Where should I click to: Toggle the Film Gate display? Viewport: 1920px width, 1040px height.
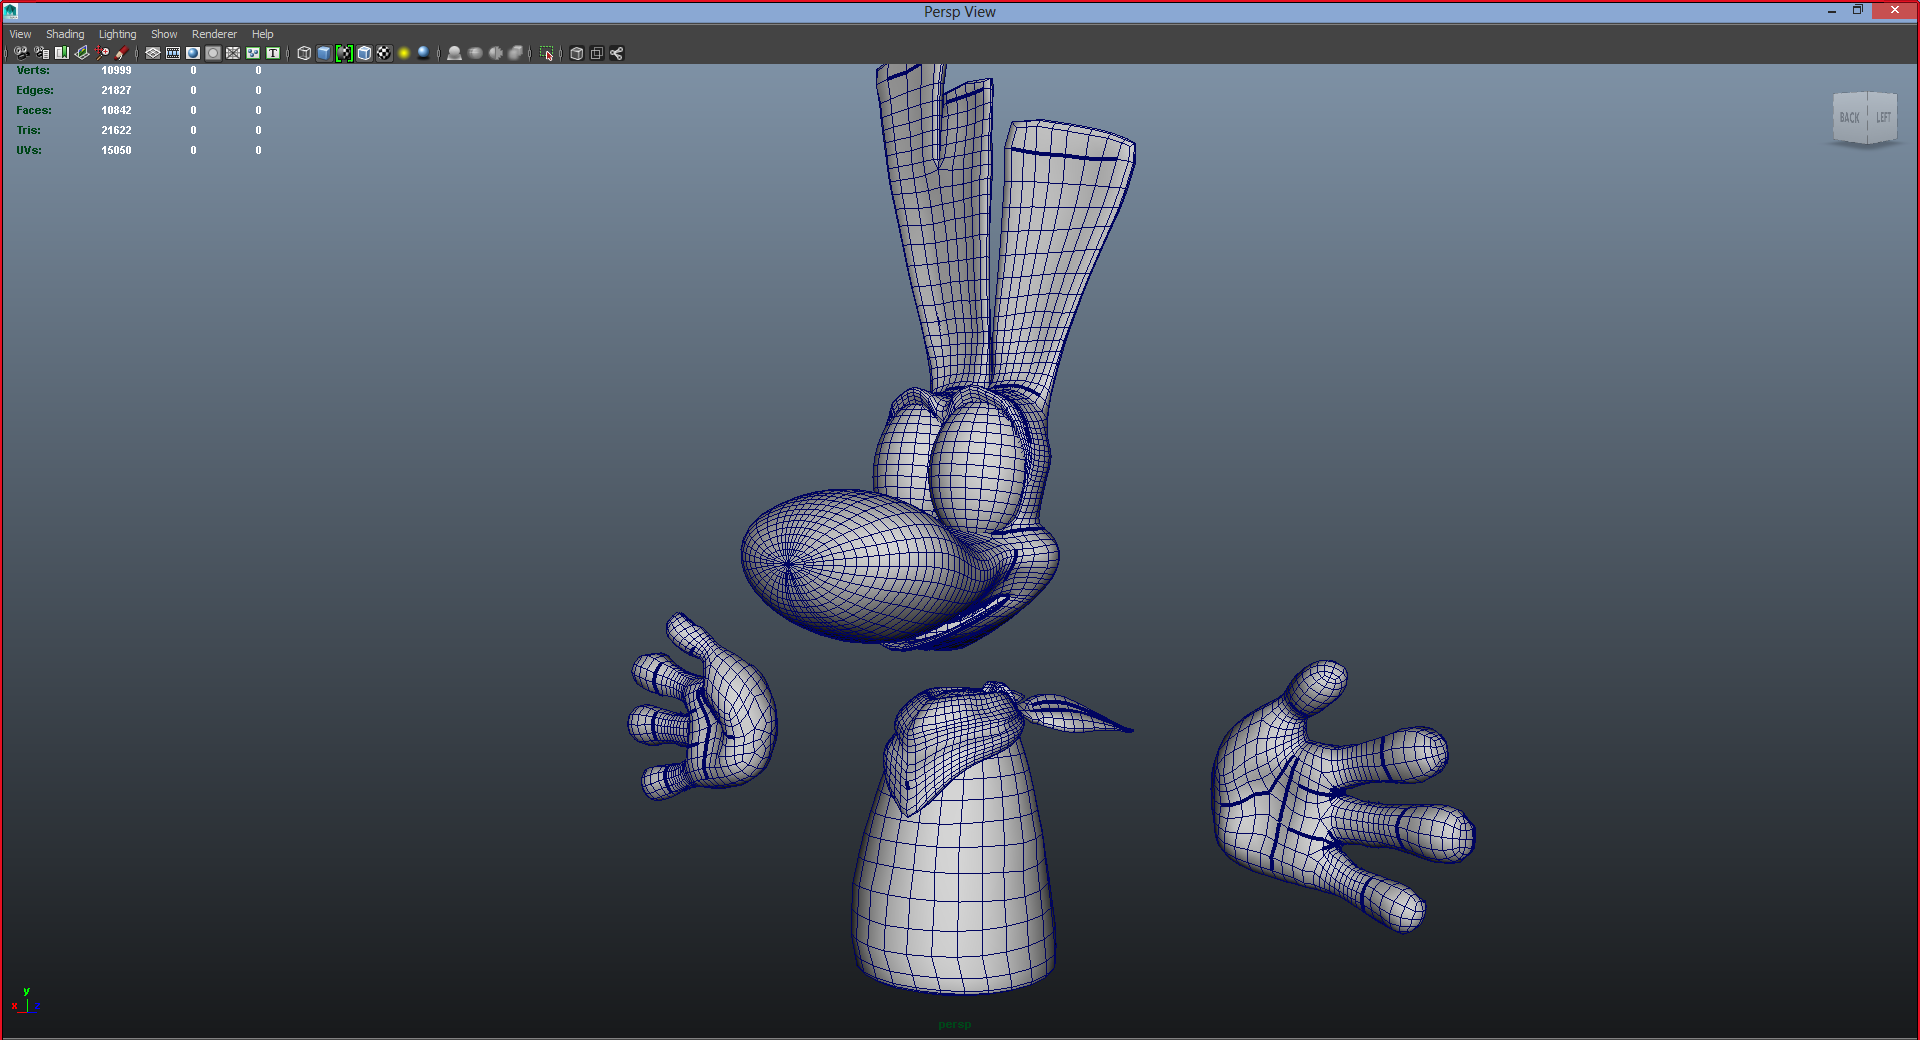(x=173, y=53)
